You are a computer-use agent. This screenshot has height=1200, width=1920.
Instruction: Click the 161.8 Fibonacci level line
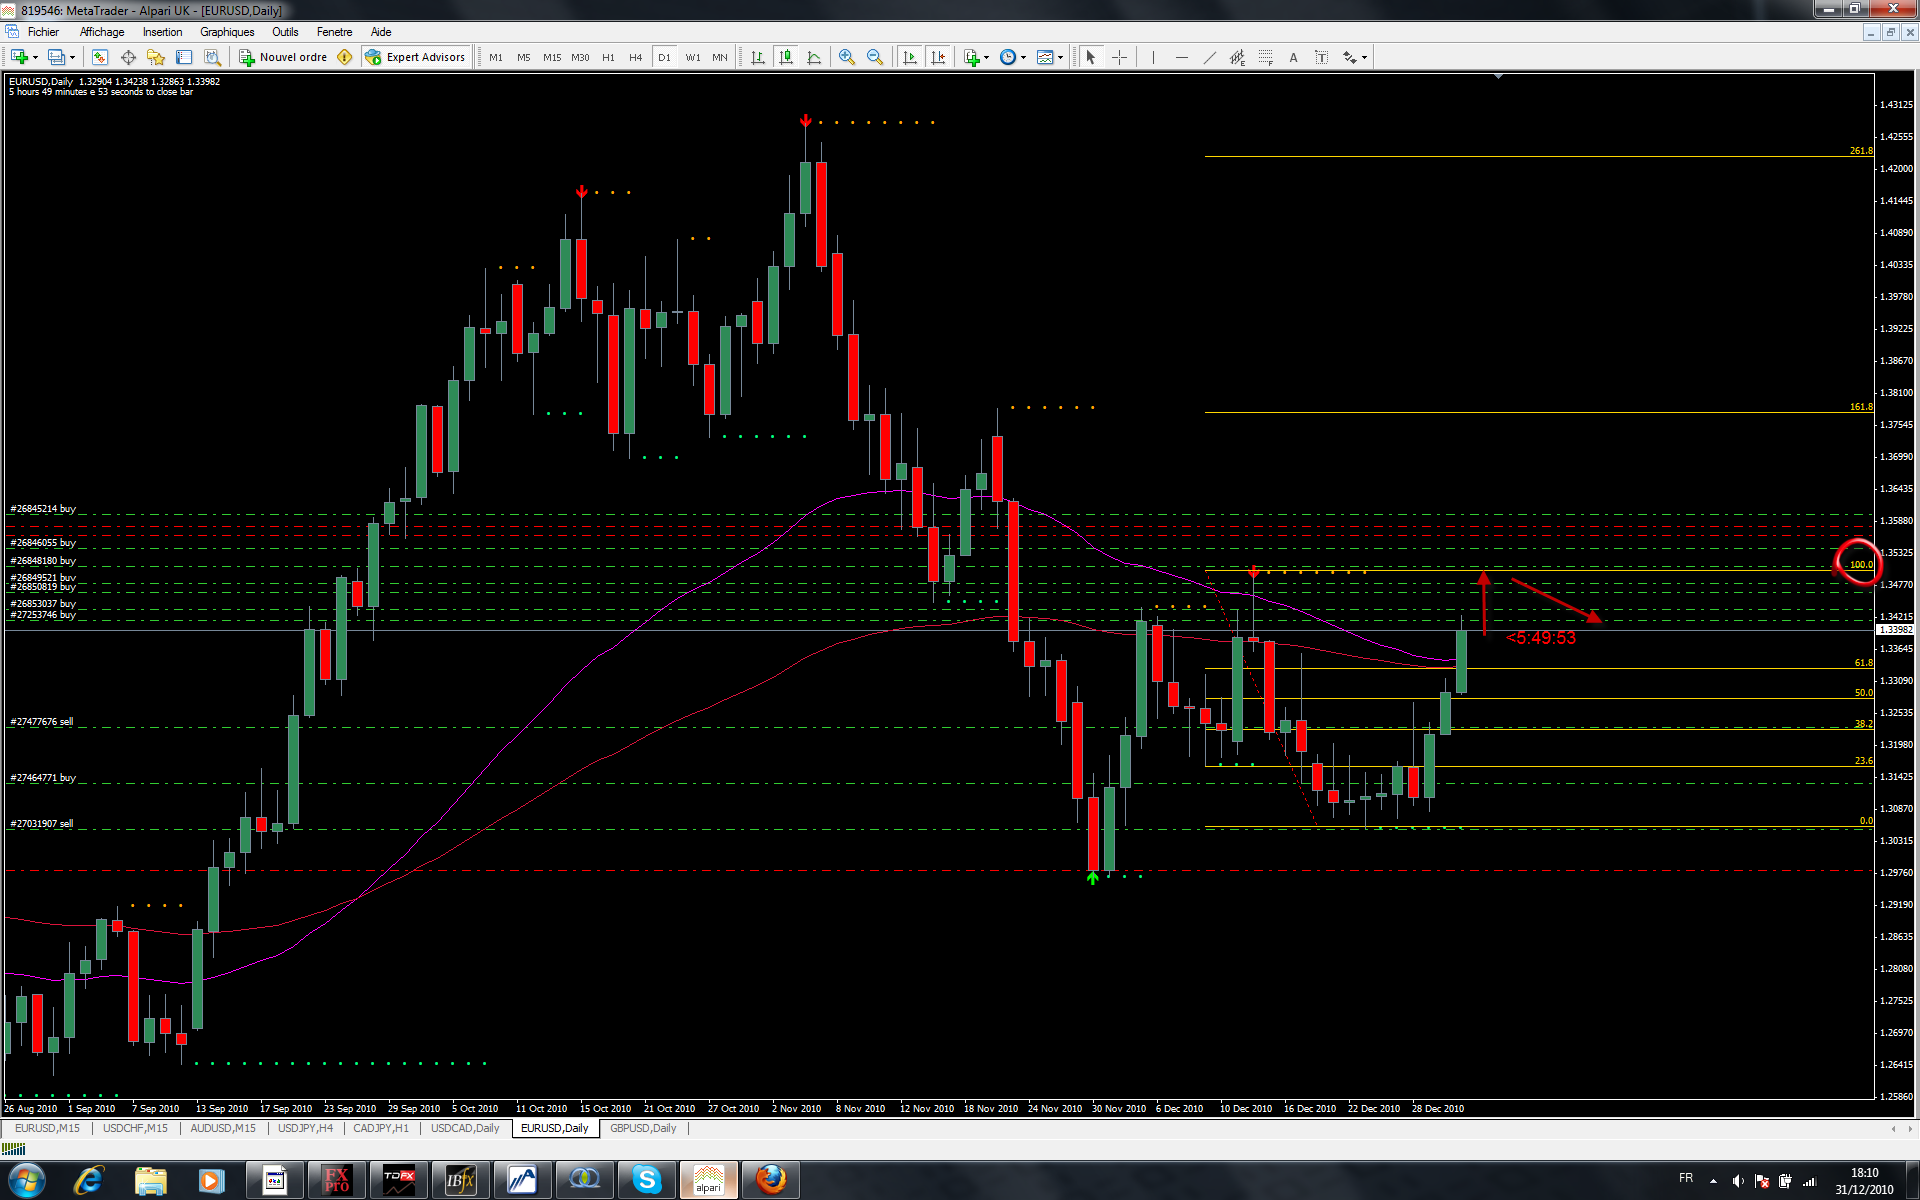click(1500, 412)
